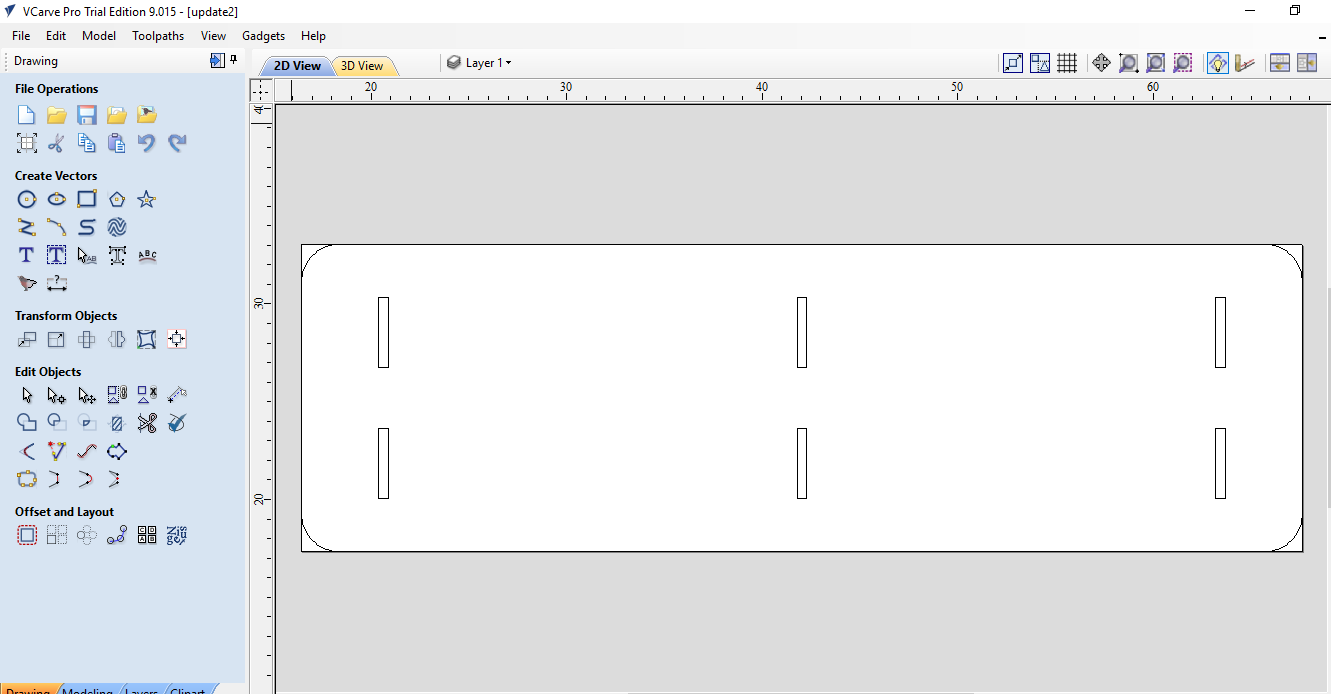Select the Dimension tool
This screenshot has height=694, width=1331.
[x=57, y=283]
